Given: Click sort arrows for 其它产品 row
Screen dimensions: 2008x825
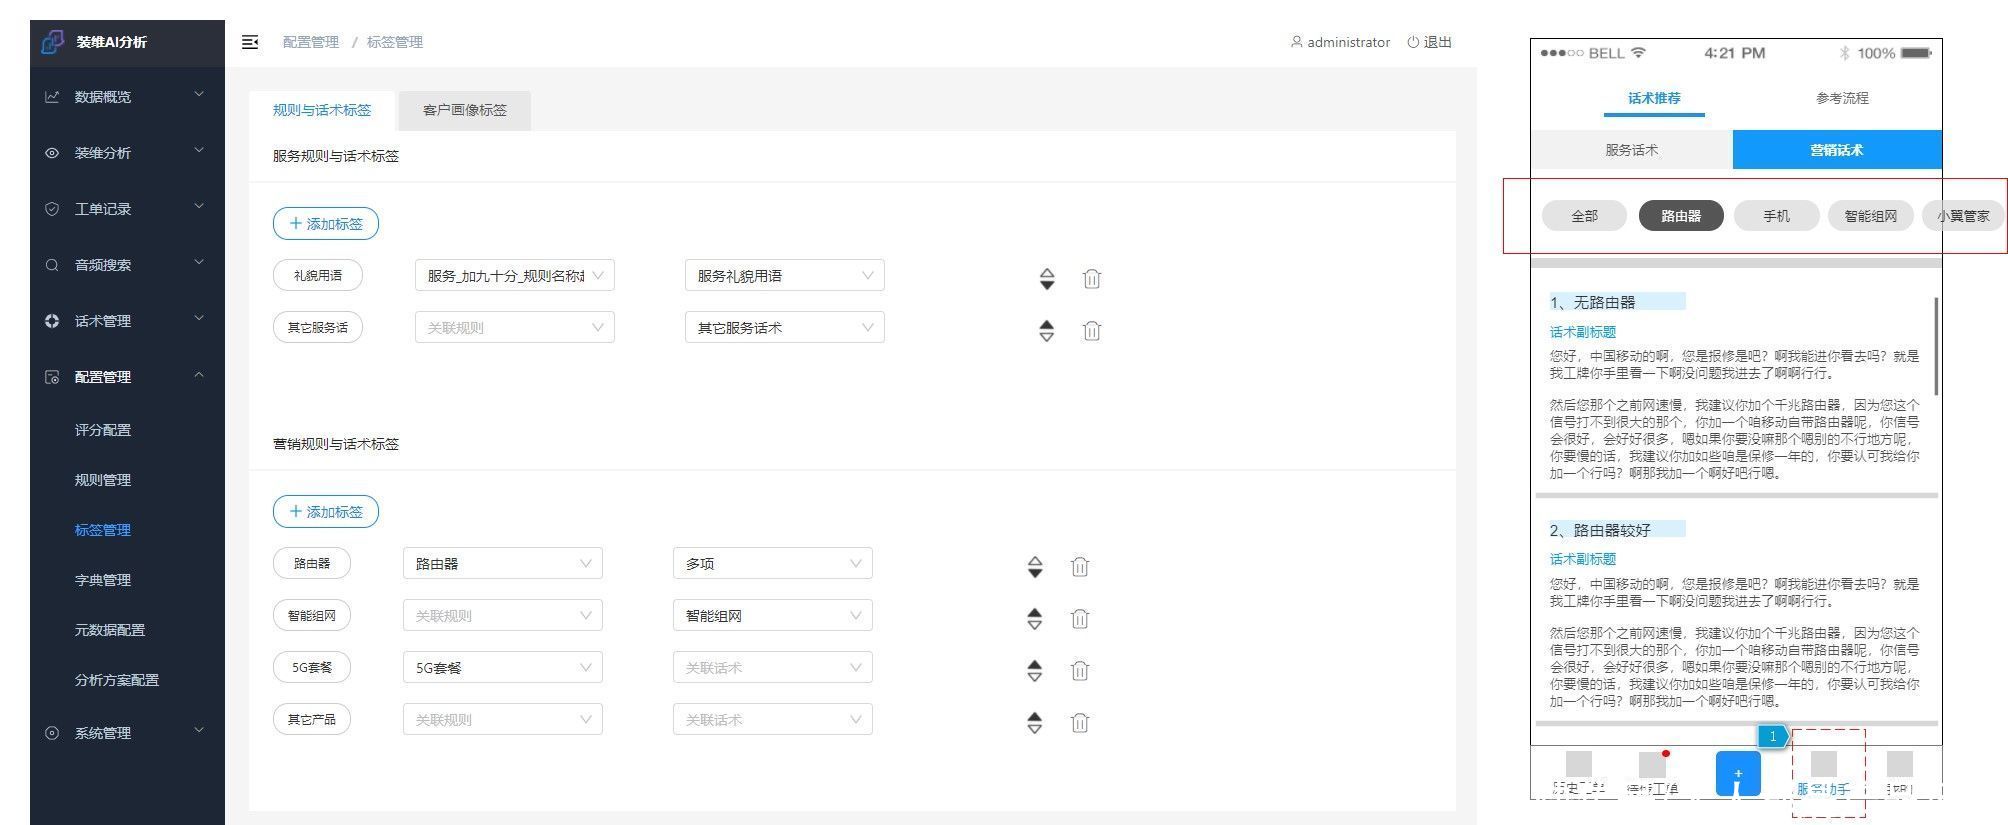Looking at the screenshot, I should tap(1035, 723).
